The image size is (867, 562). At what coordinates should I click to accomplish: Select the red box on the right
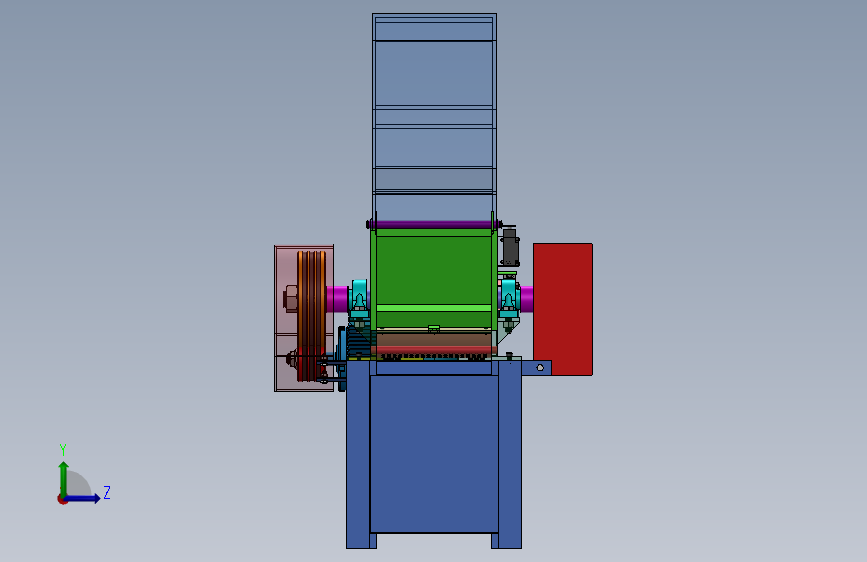[x=563, y=309]
